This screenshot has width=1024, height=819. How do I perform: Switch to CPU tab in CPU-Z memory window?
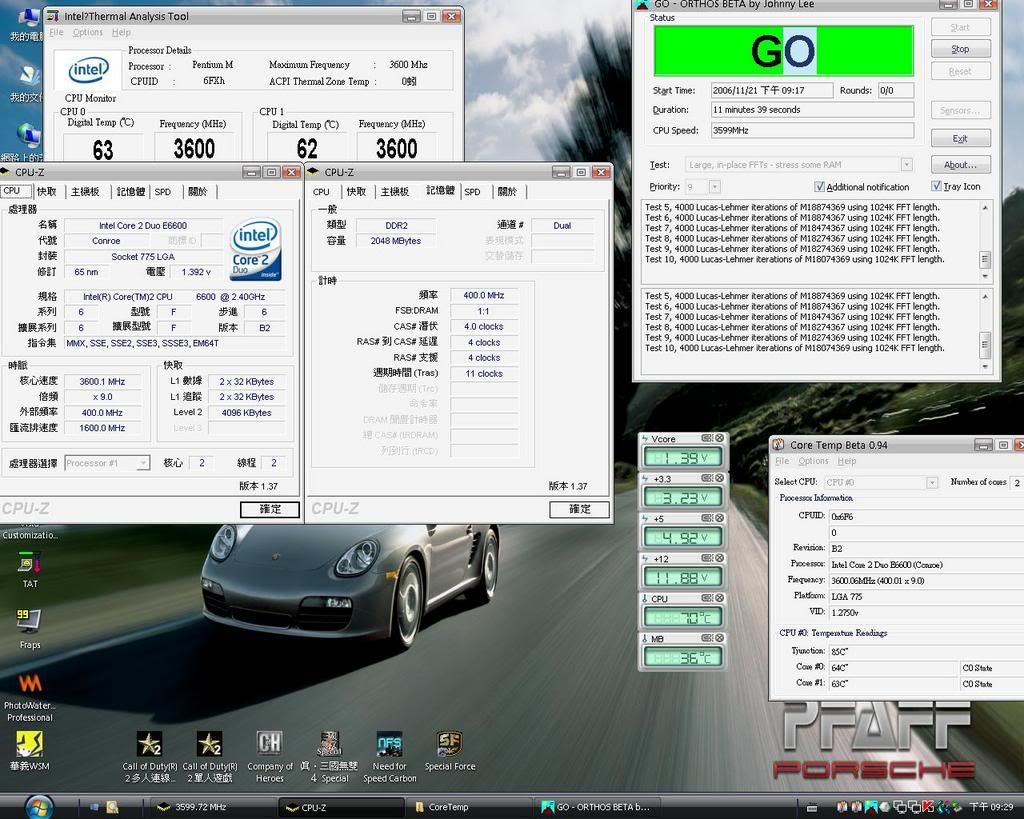(x=321, y=191)
